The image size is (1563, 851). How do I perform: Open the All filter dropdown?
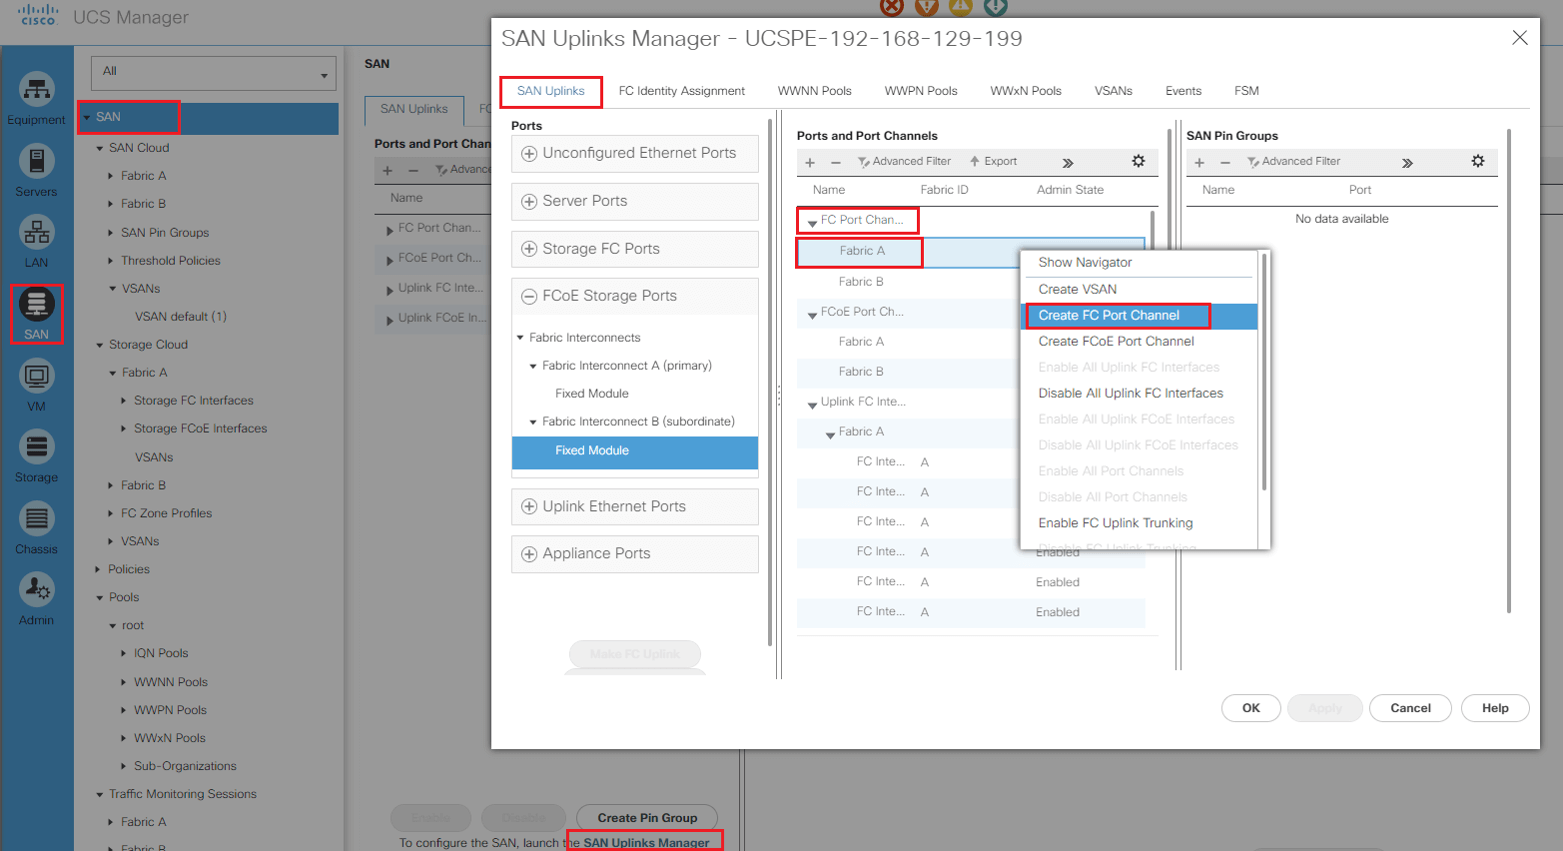point(213,72)
